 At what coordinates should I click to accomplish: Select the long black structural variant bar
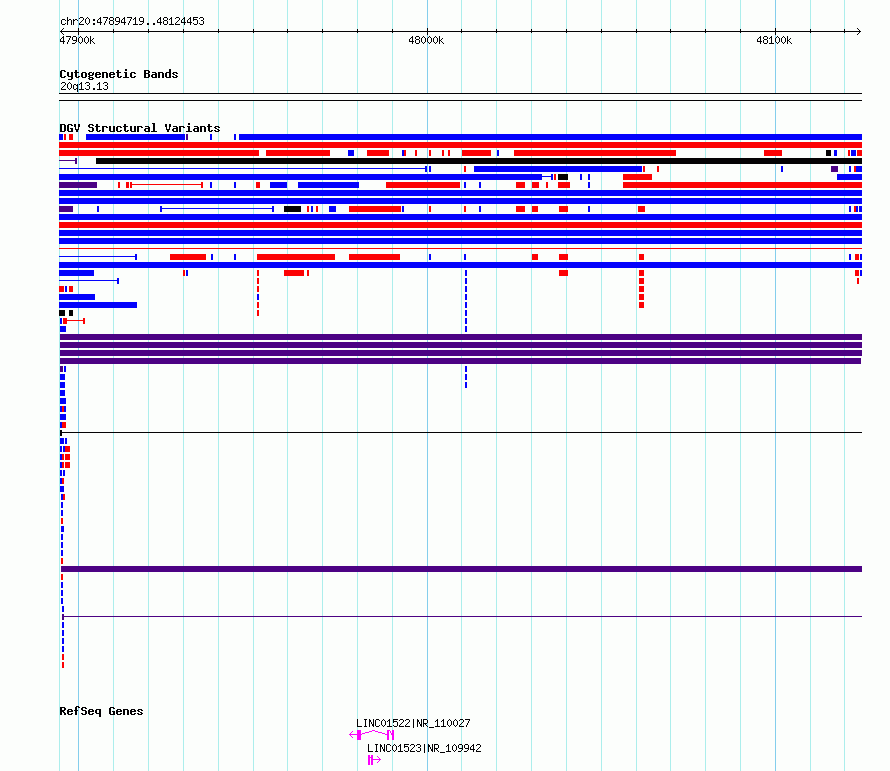(x=479, y=161)
